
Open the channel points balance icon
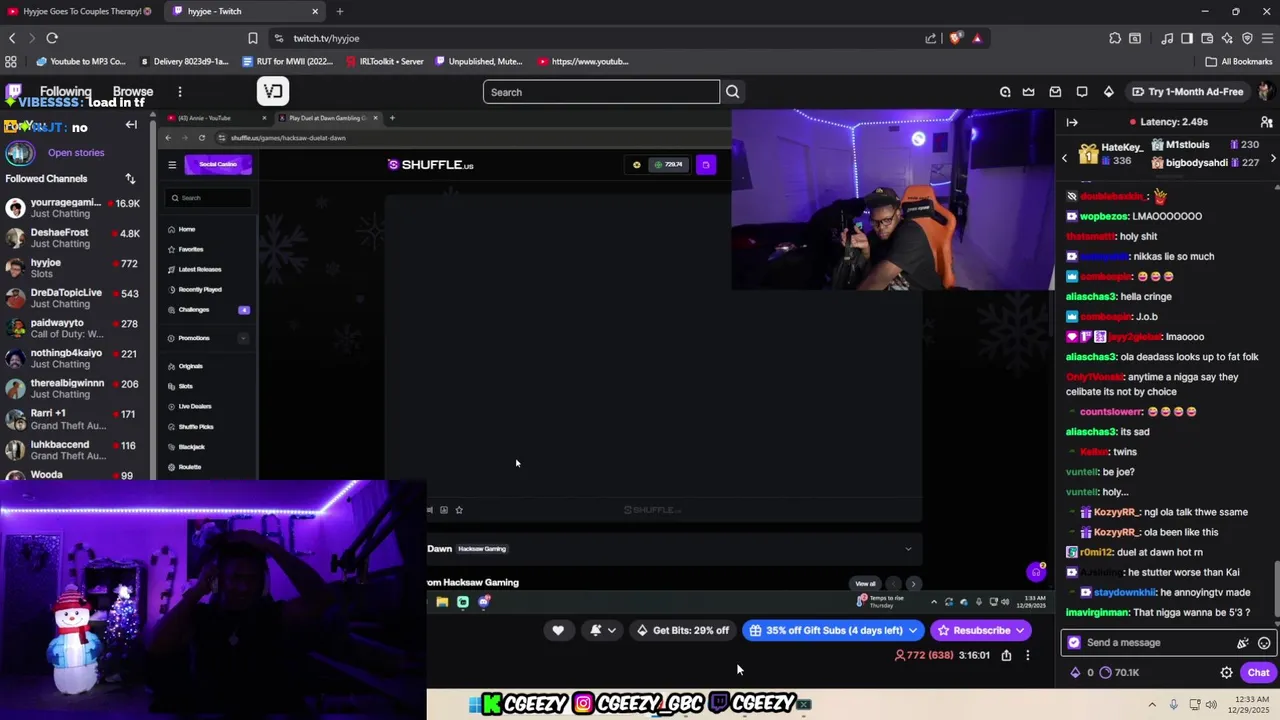click(x=1105, y=672)
